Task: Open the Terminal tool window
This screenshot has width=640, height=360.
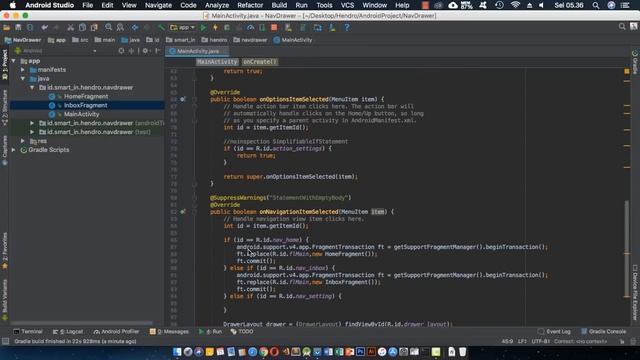Action: [x=28, y=331]
